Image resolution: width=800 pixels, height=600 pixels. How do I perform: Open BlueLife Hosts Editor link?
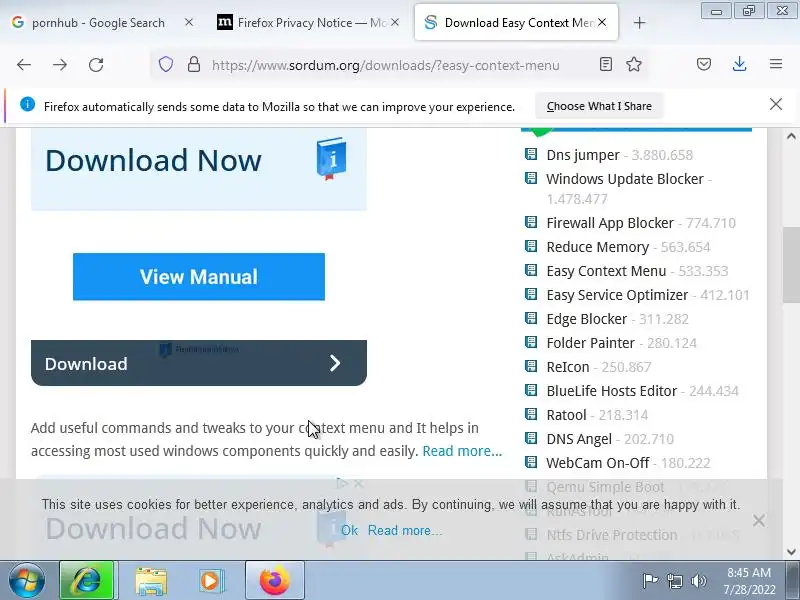click(612, 391)
